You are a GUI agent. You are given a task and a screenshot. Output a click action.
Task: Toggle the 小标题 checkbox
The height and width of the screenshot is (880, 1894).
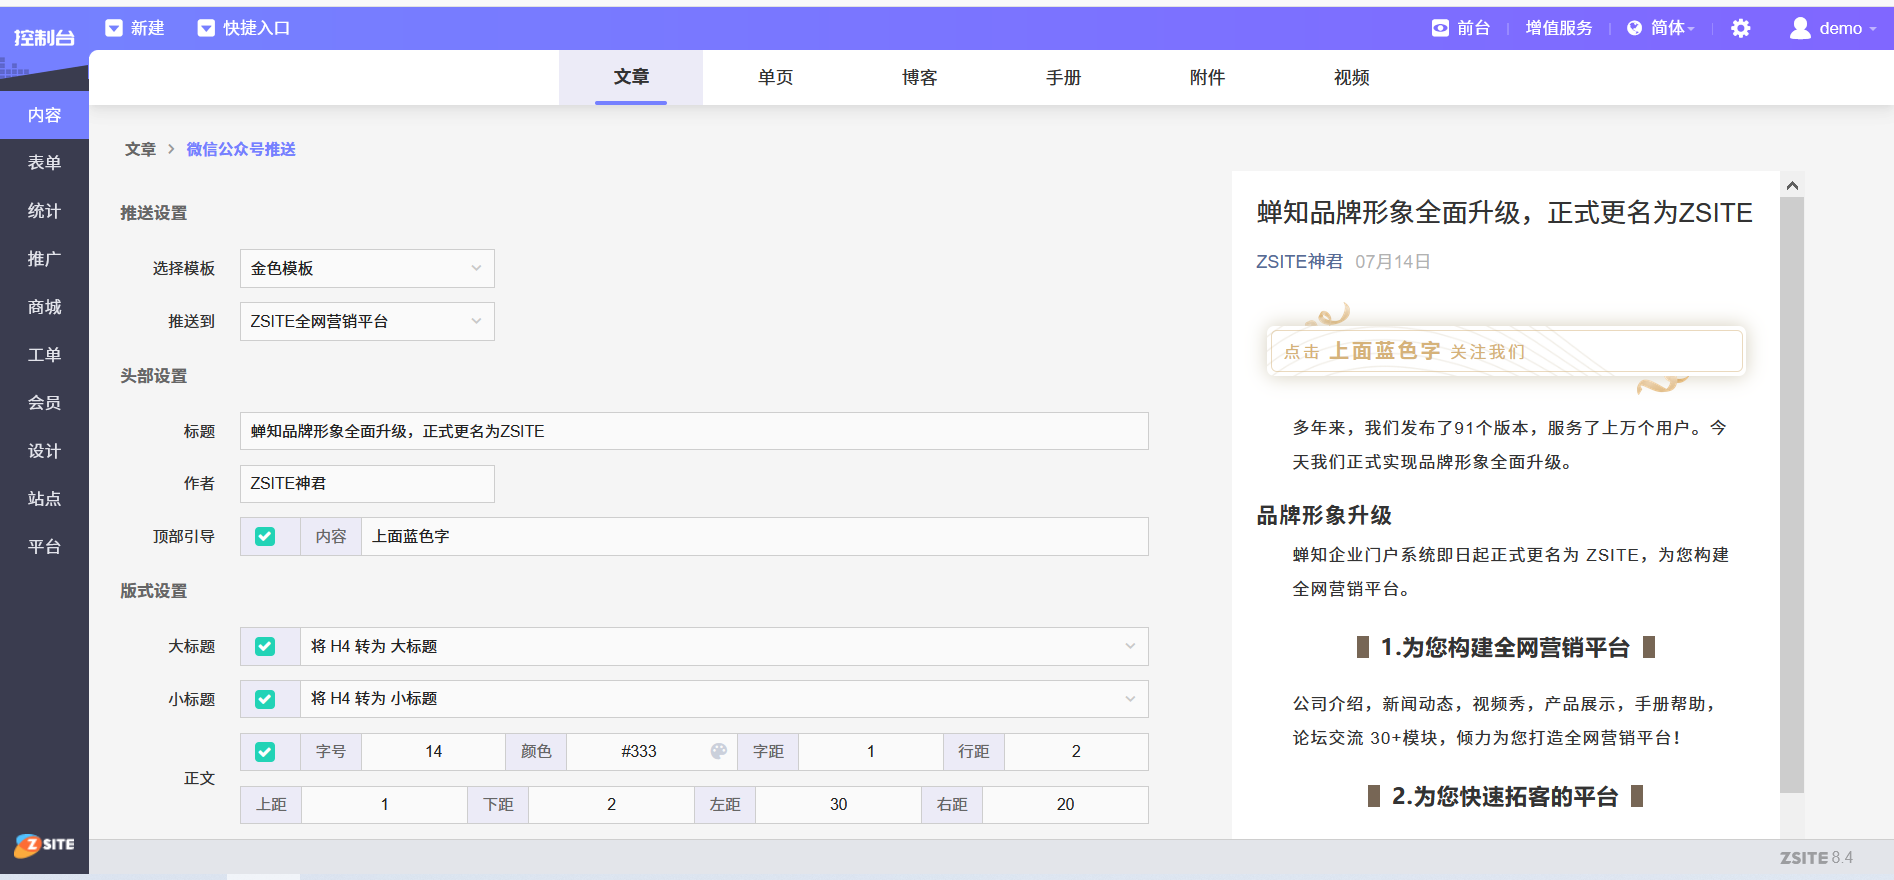pyautogui.click(x=265, y=699)
